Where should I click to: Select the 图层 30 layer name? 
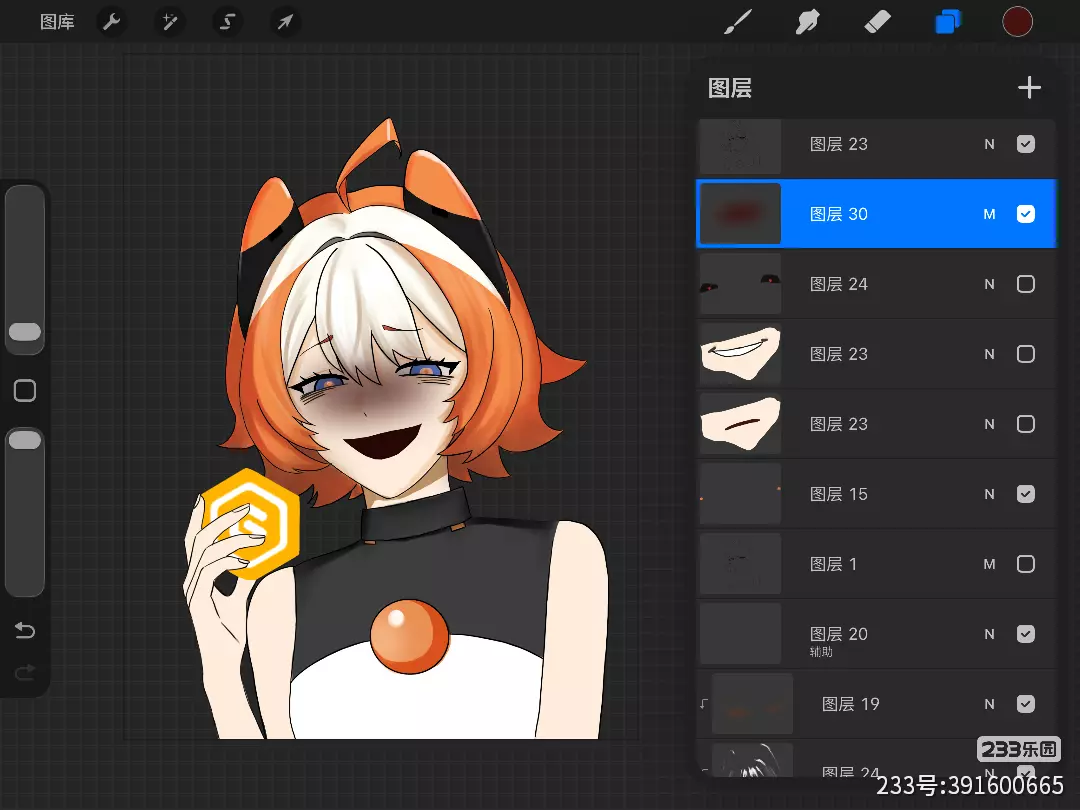point(838,214)
